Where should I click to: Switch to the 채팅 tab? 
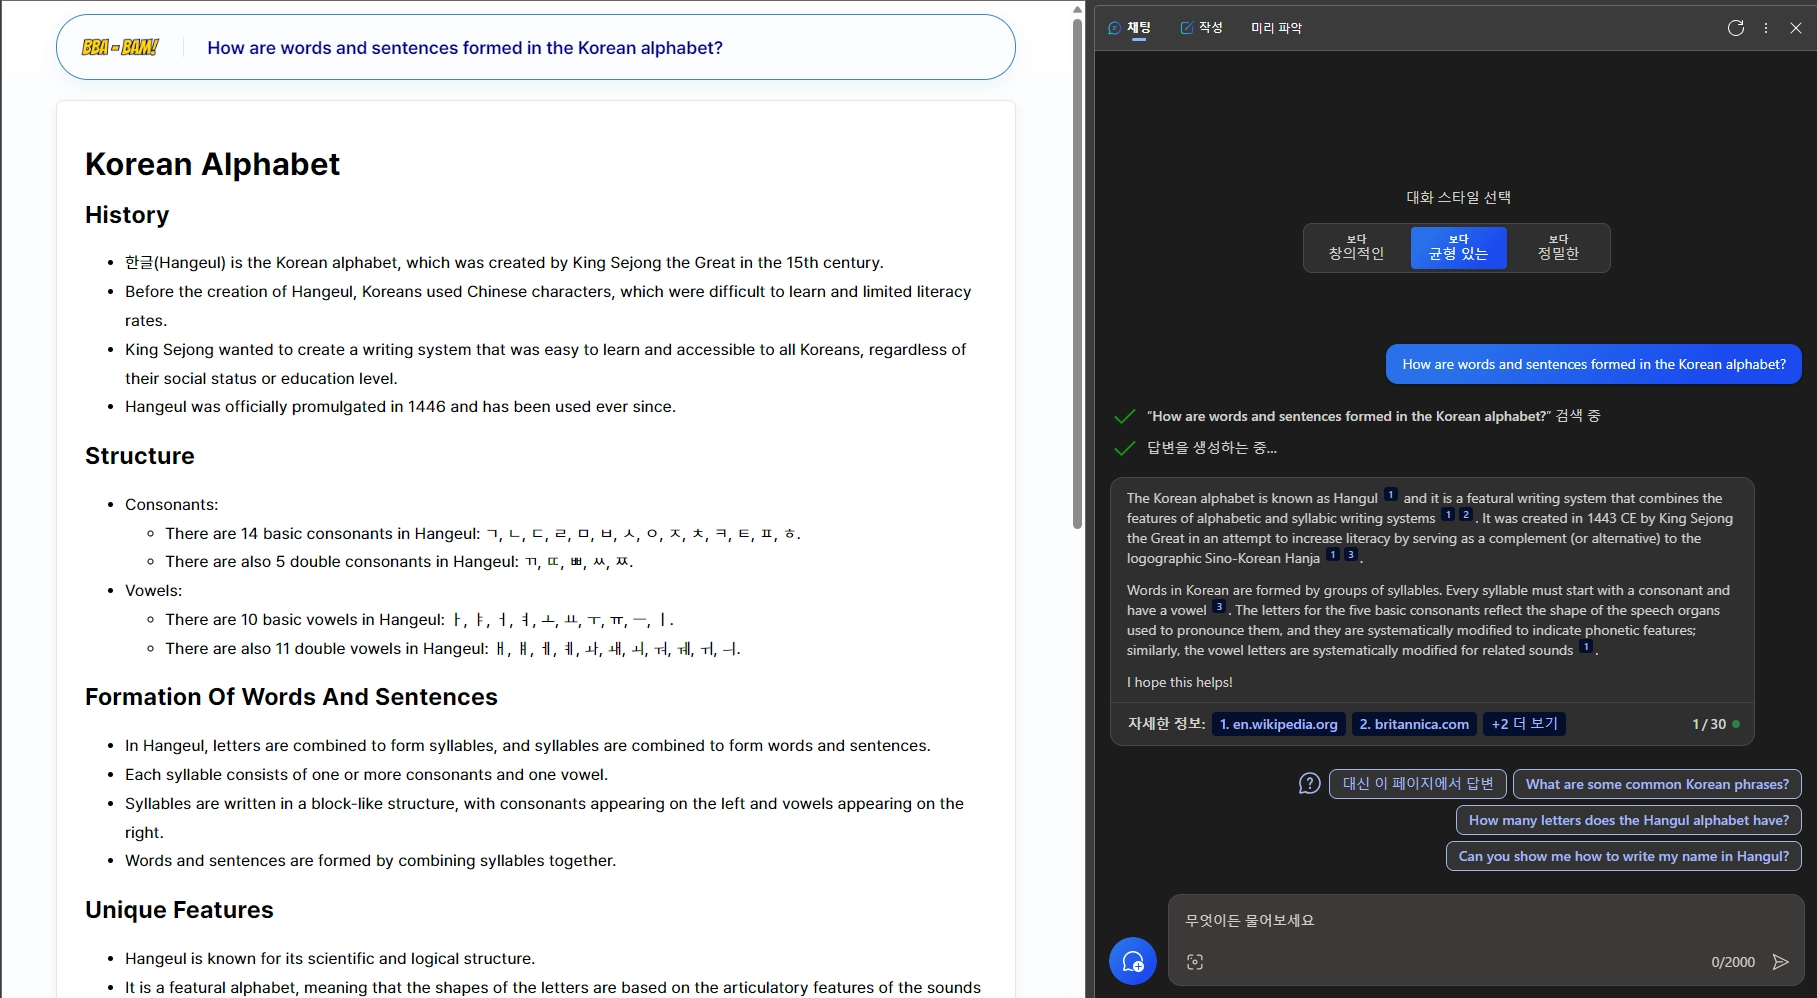(x=1130, y=28)
